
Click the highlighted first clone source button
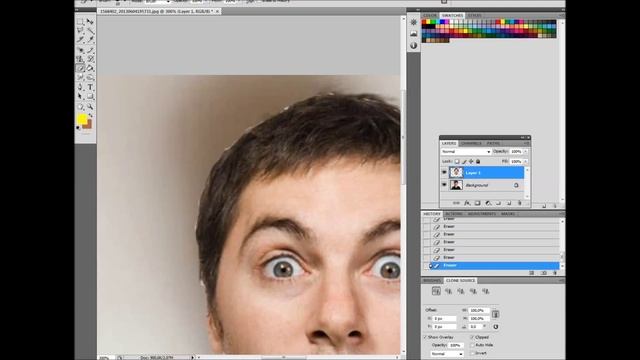point(436,291)
